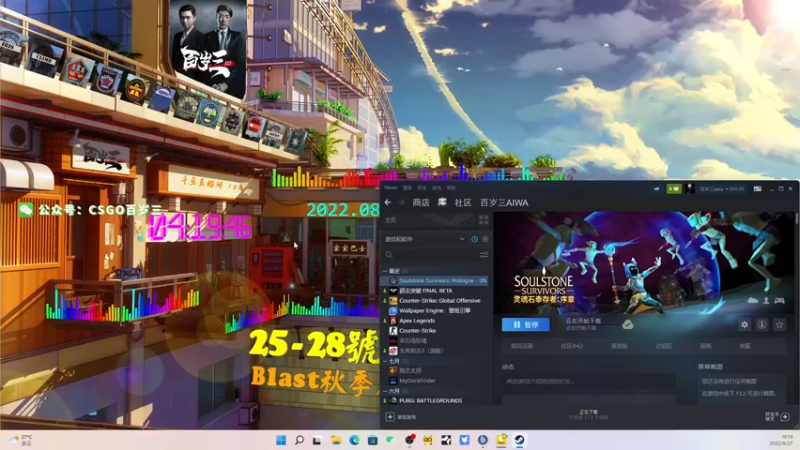Open File Explorer from taskbar
Image resolution: width=800 pixels, height=450 pixels.
click(336, 440)
